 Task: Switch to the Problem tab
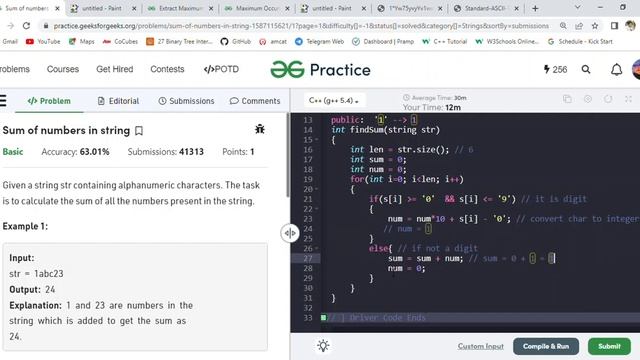pos(49,101)
